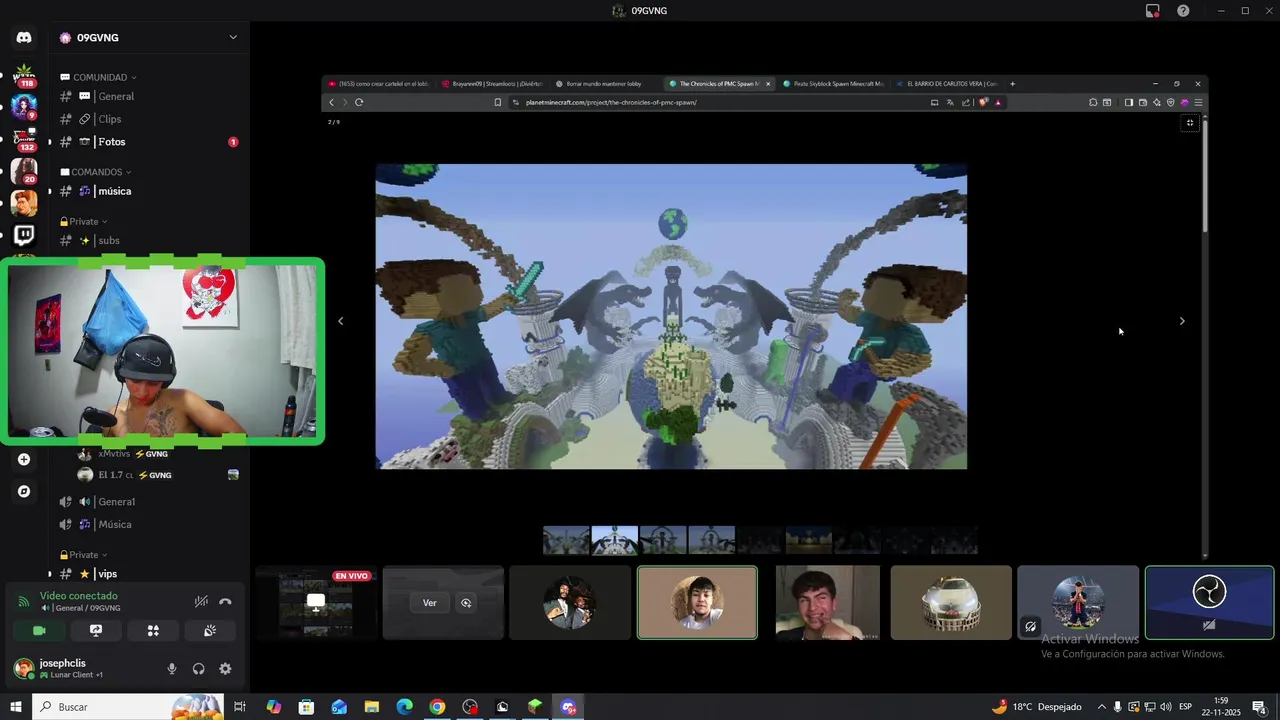Pop out stream icon next to Ver
Screen dimensions: 1280x720
point(466,603)
